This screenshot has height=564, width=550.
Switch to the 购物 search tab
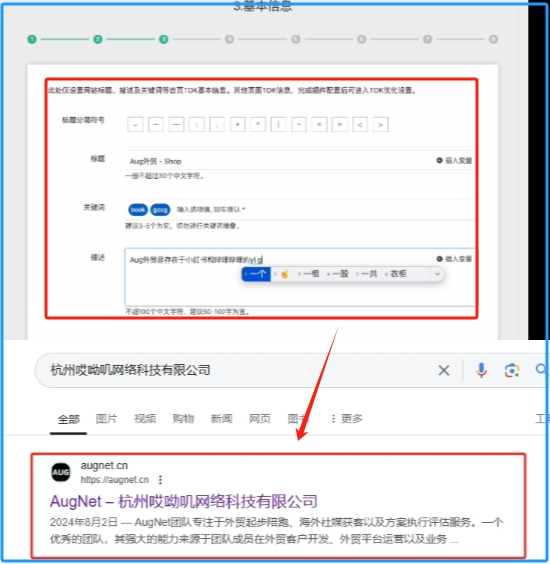click(x=183, y=419)
